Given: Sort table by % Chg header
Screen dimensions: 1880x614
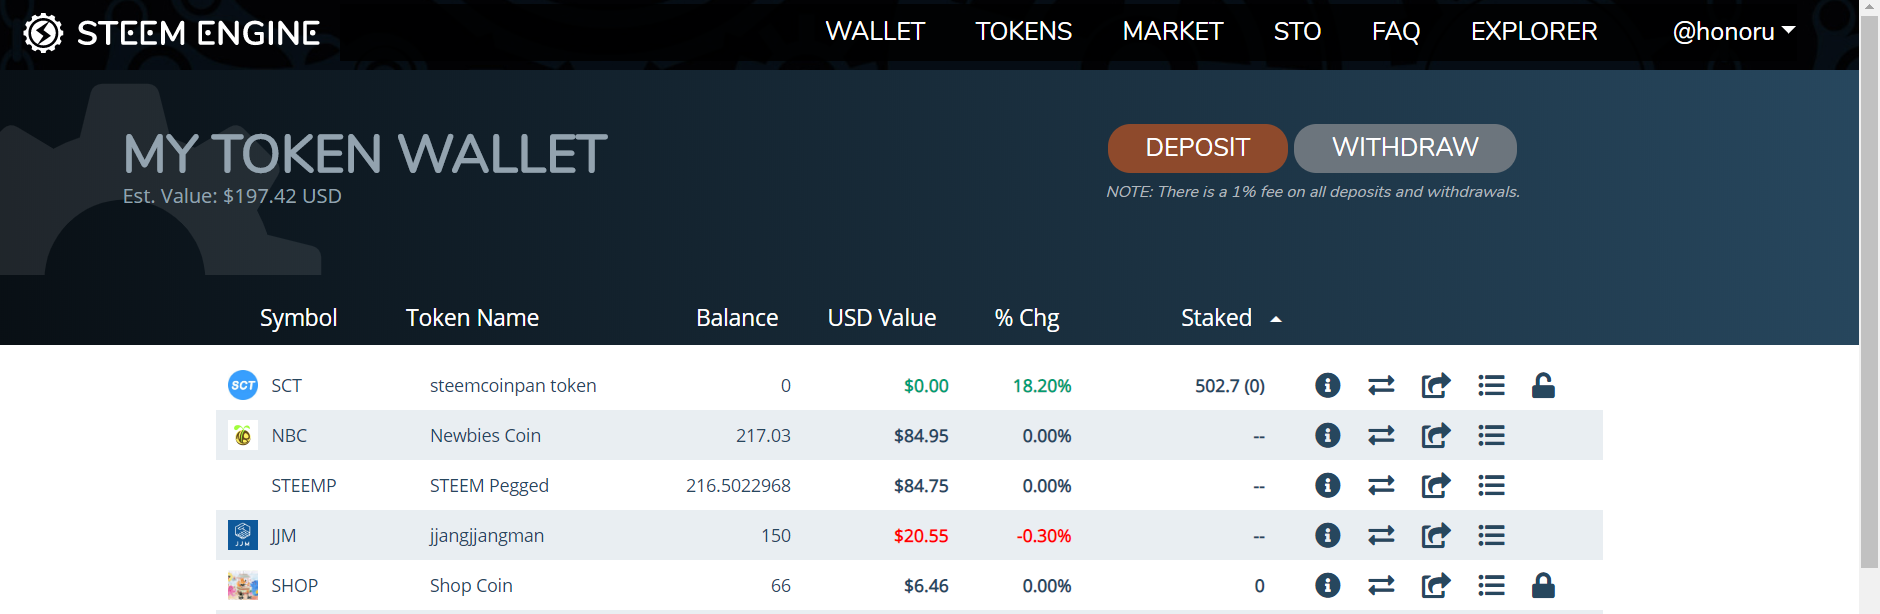Looking at the screenshot, I should 1027,318.
